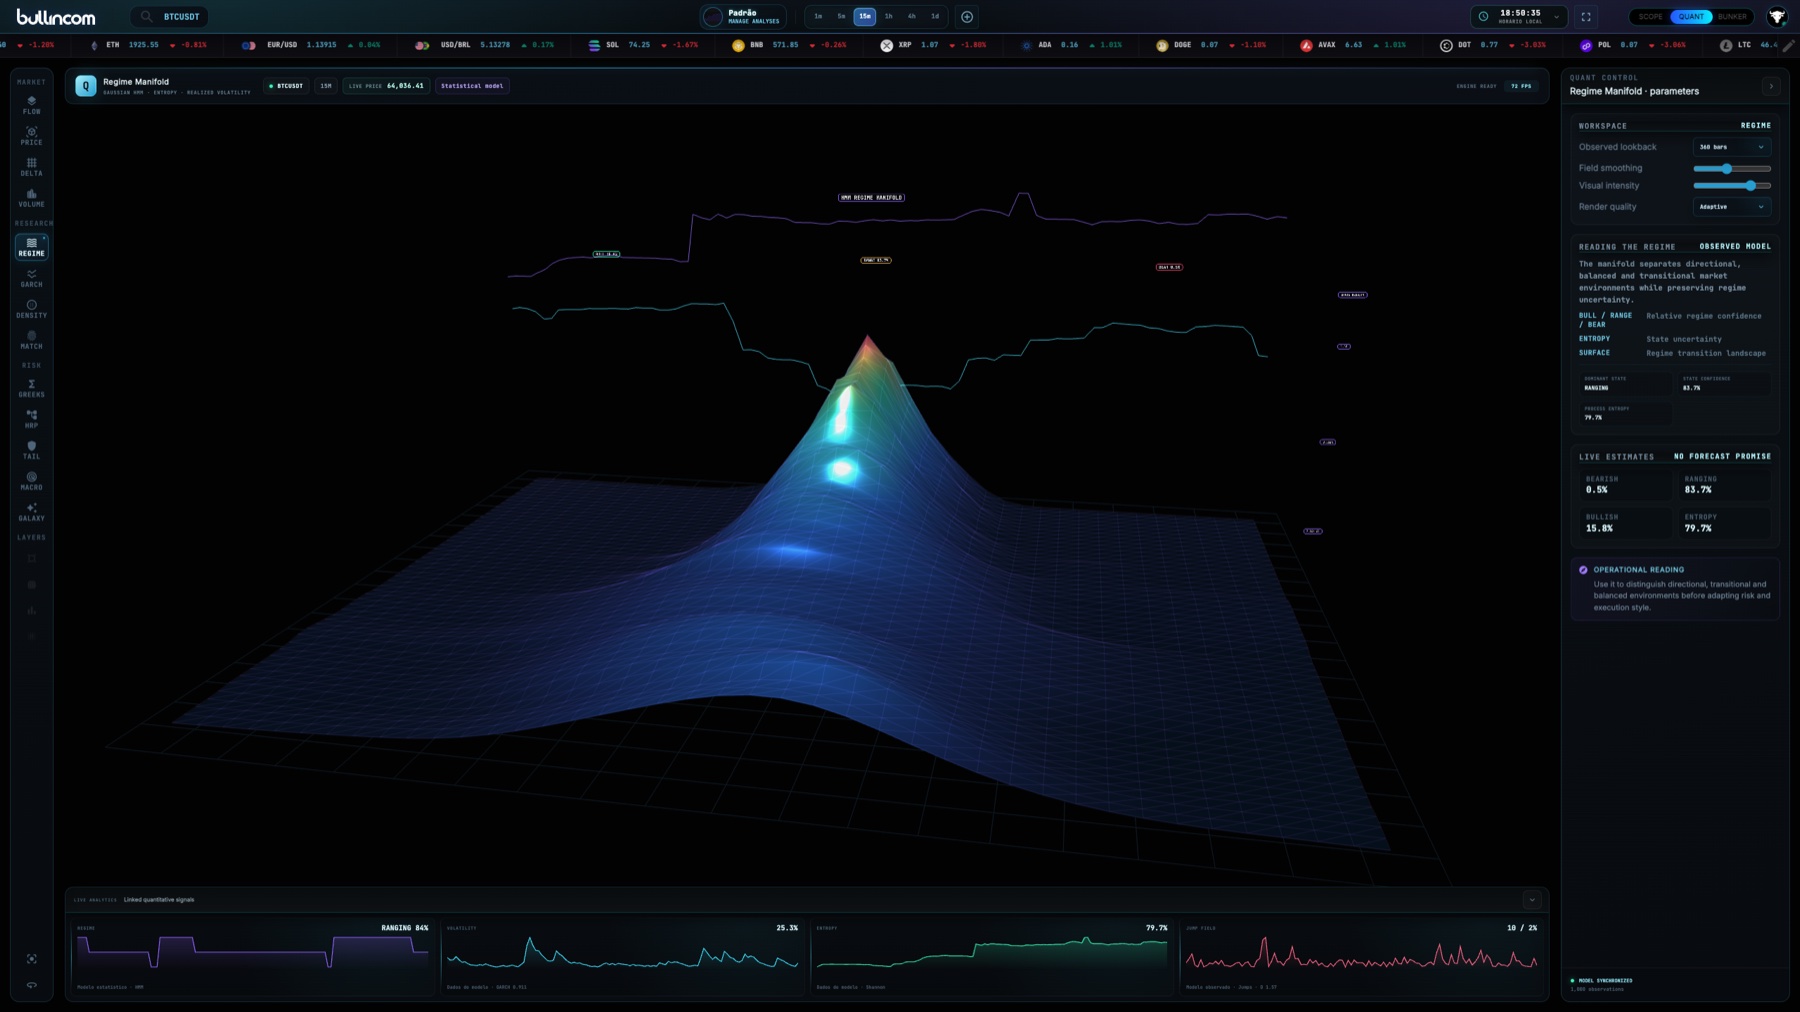
Task: Open the Galaxy view icon
Action: [31, 512]
